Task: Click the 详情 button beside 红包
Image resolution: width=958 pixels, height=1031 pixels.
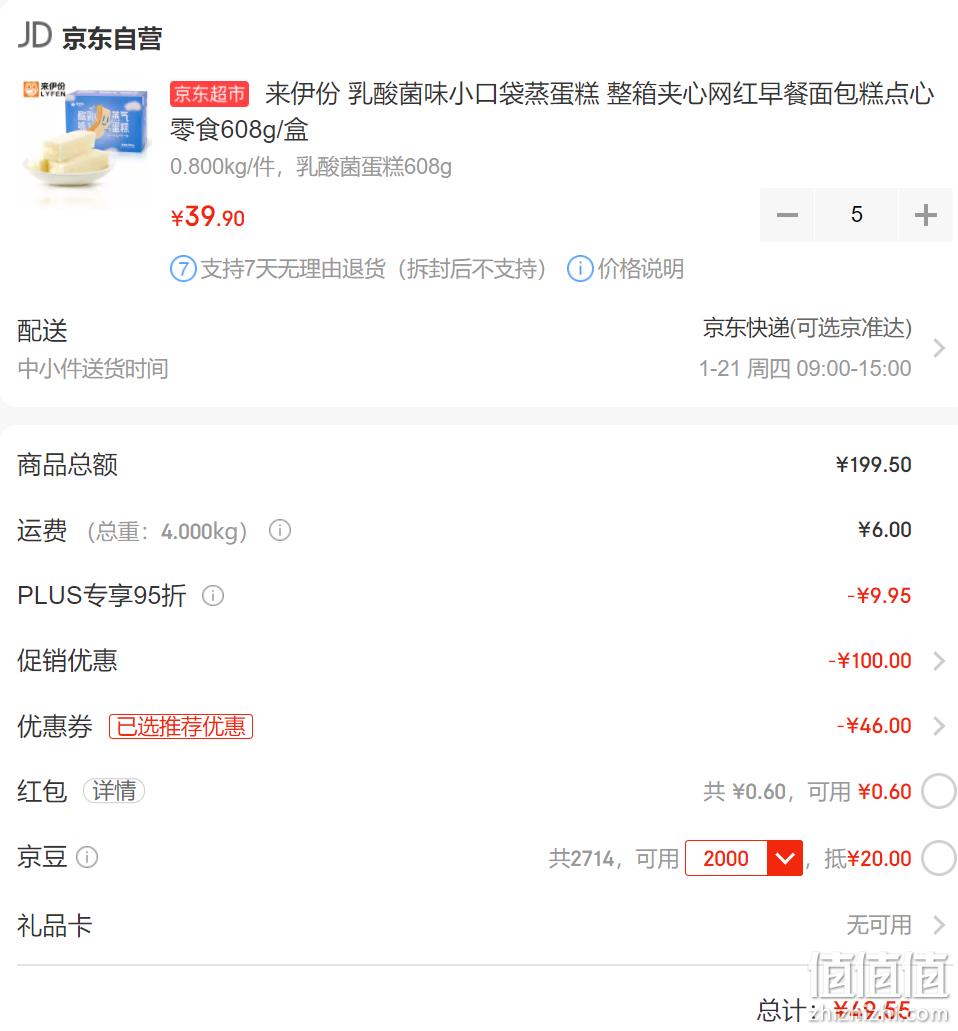Action: tap(114, 791)
